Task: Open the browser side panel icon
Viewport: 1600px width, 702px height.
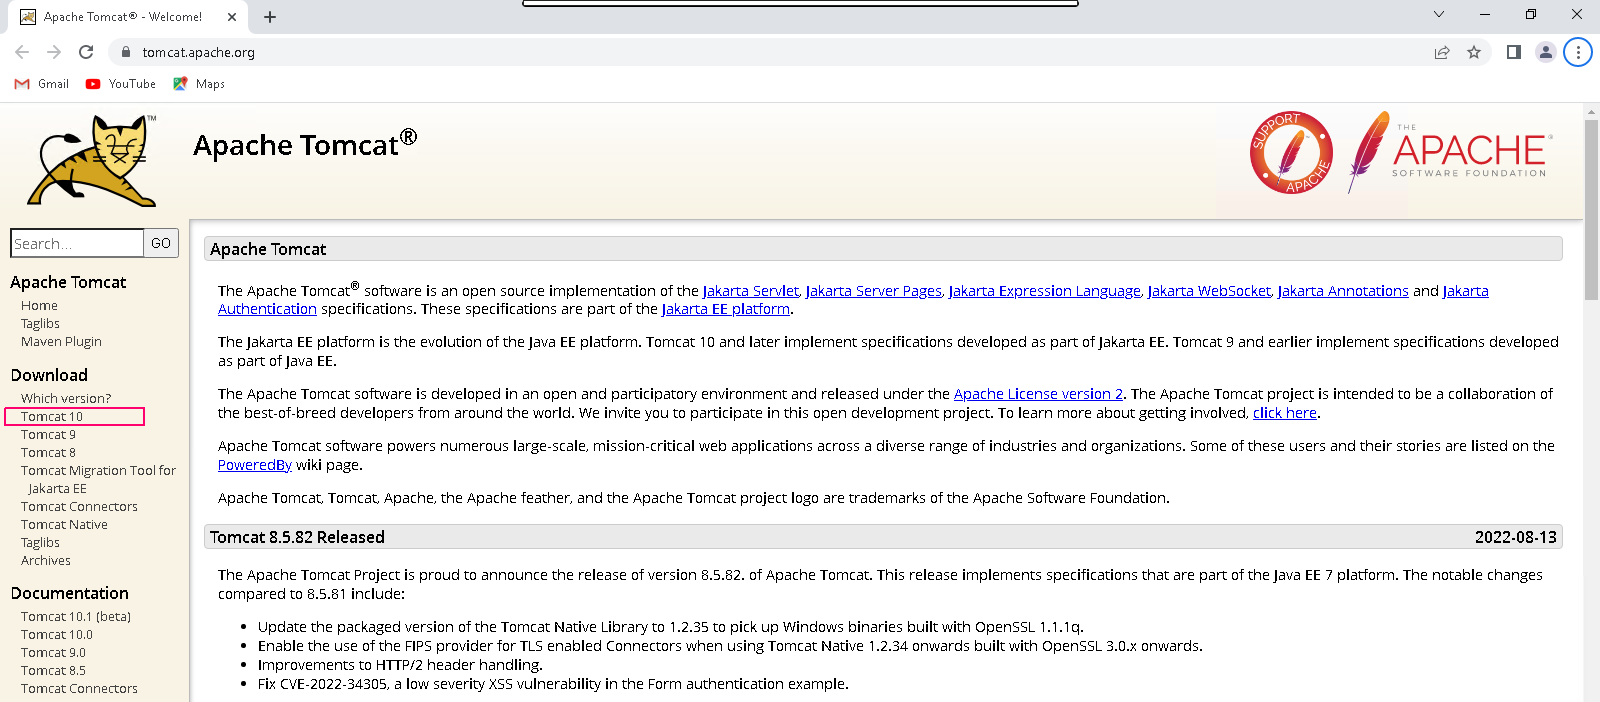Action: click(1514, 52)
